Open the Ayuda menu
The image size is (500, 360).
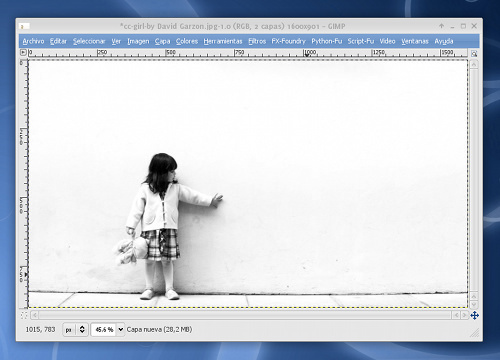point(444,41)
